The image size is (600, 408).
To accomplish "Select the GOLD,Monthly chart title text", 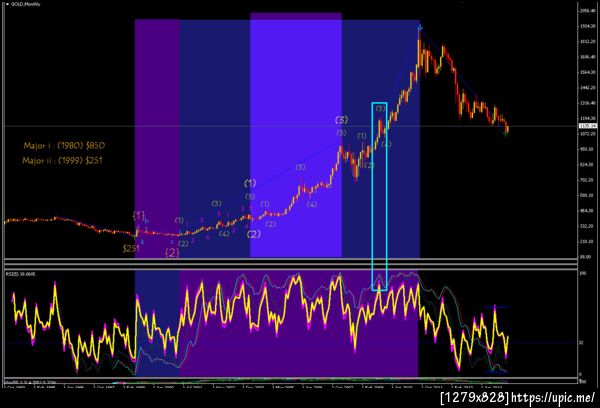I will coord(25,4).
